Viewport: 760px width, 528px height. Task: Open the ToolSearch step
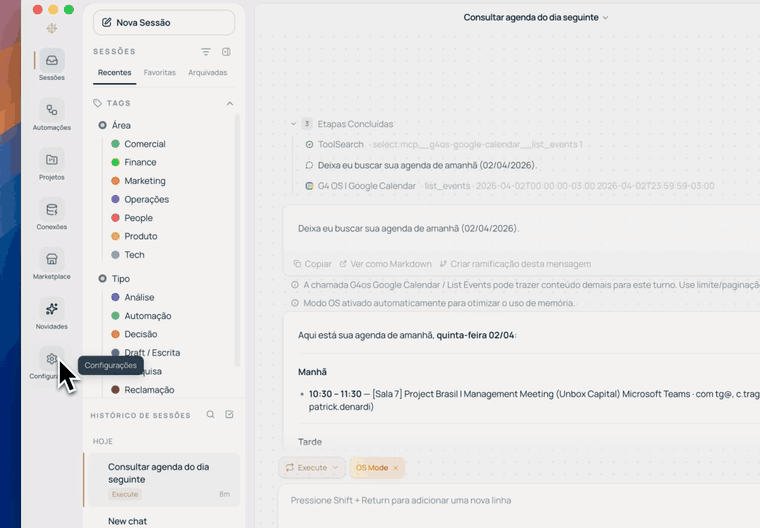(341, 144)
